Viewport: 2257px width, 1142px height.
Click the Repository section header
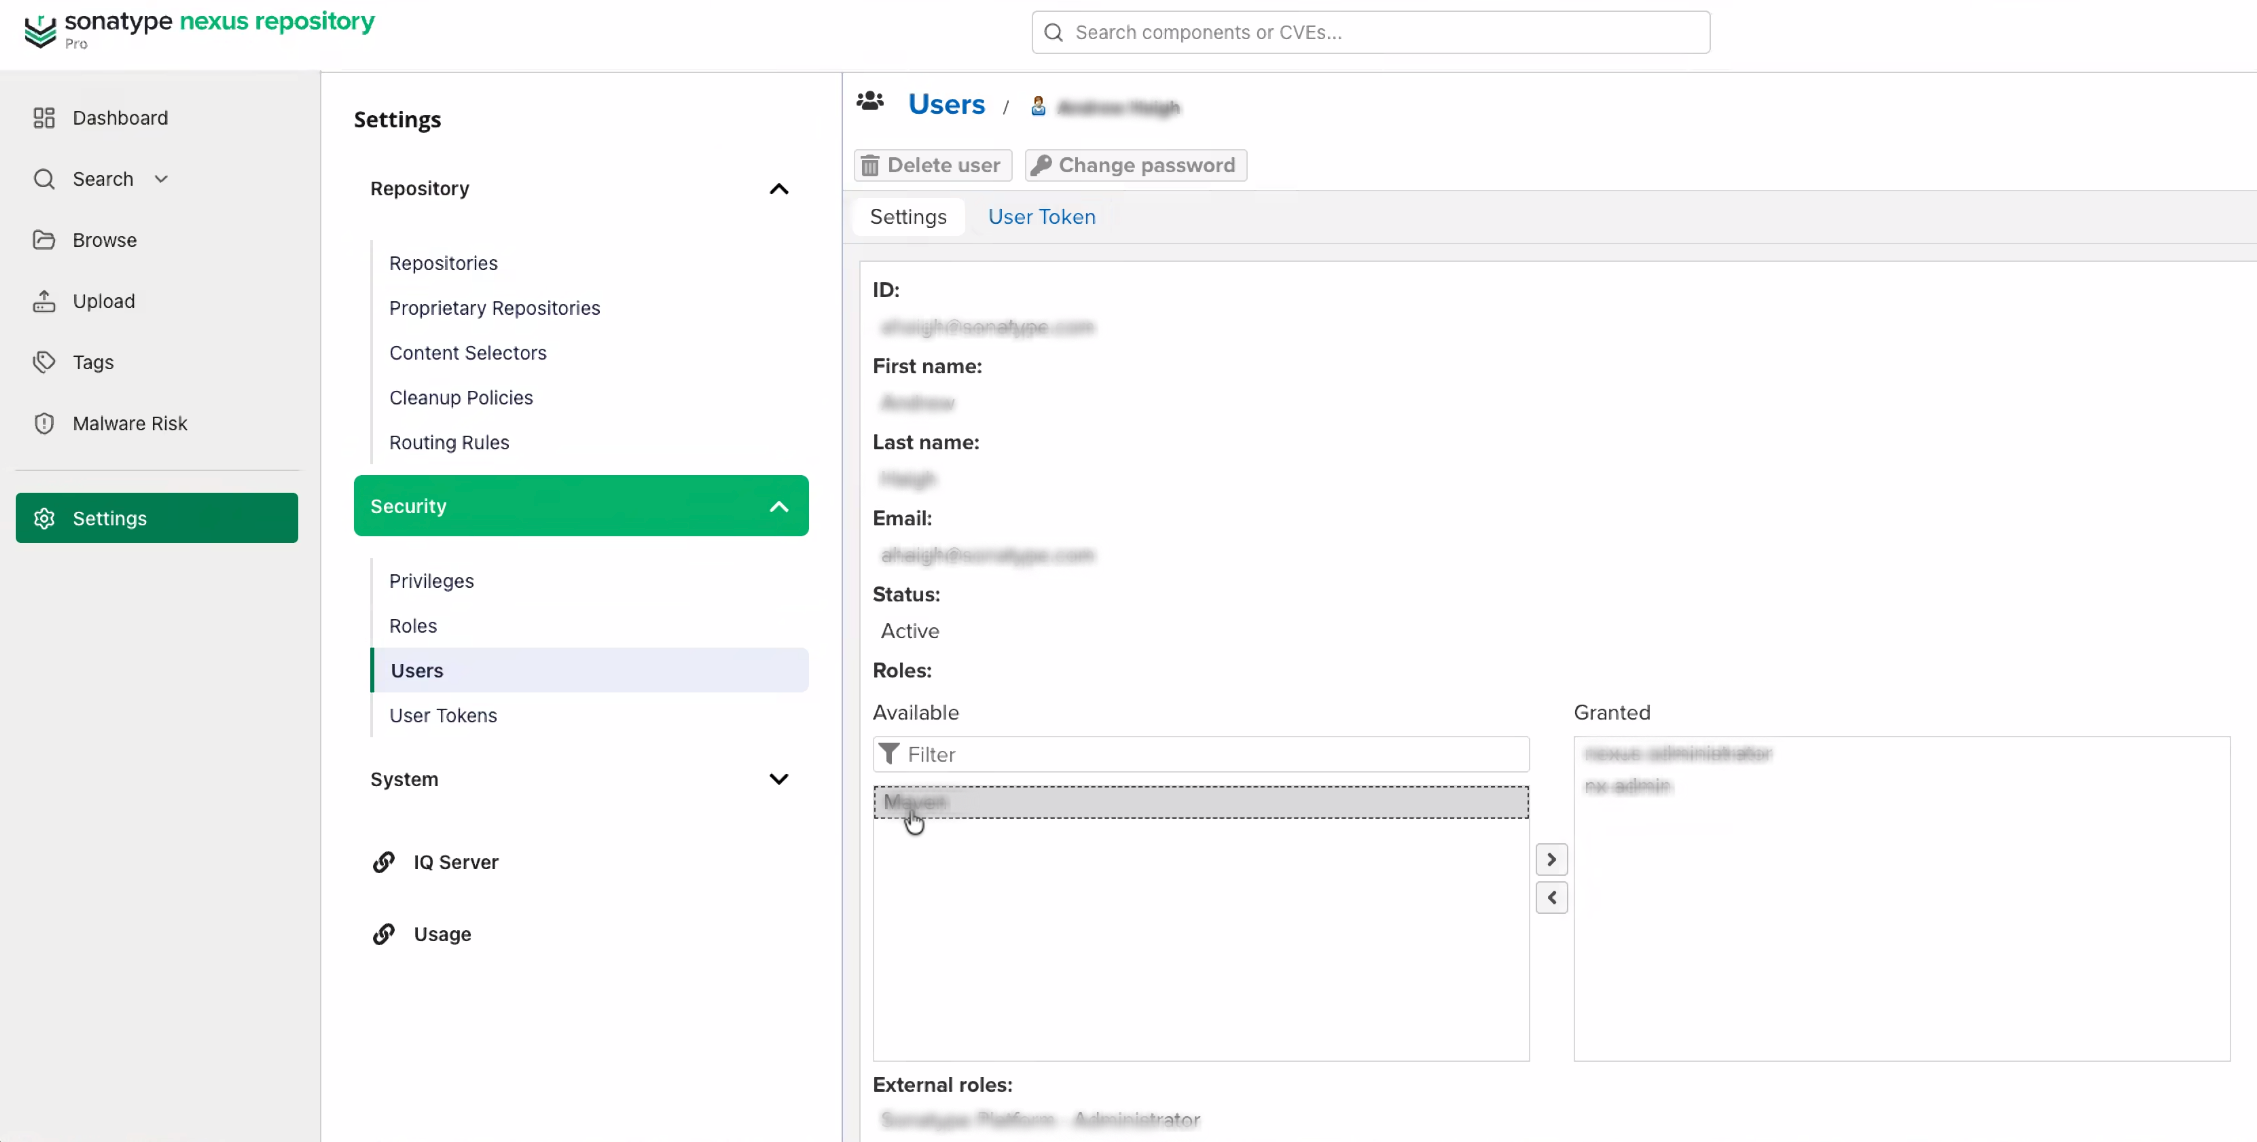click(x=581, y=189)
